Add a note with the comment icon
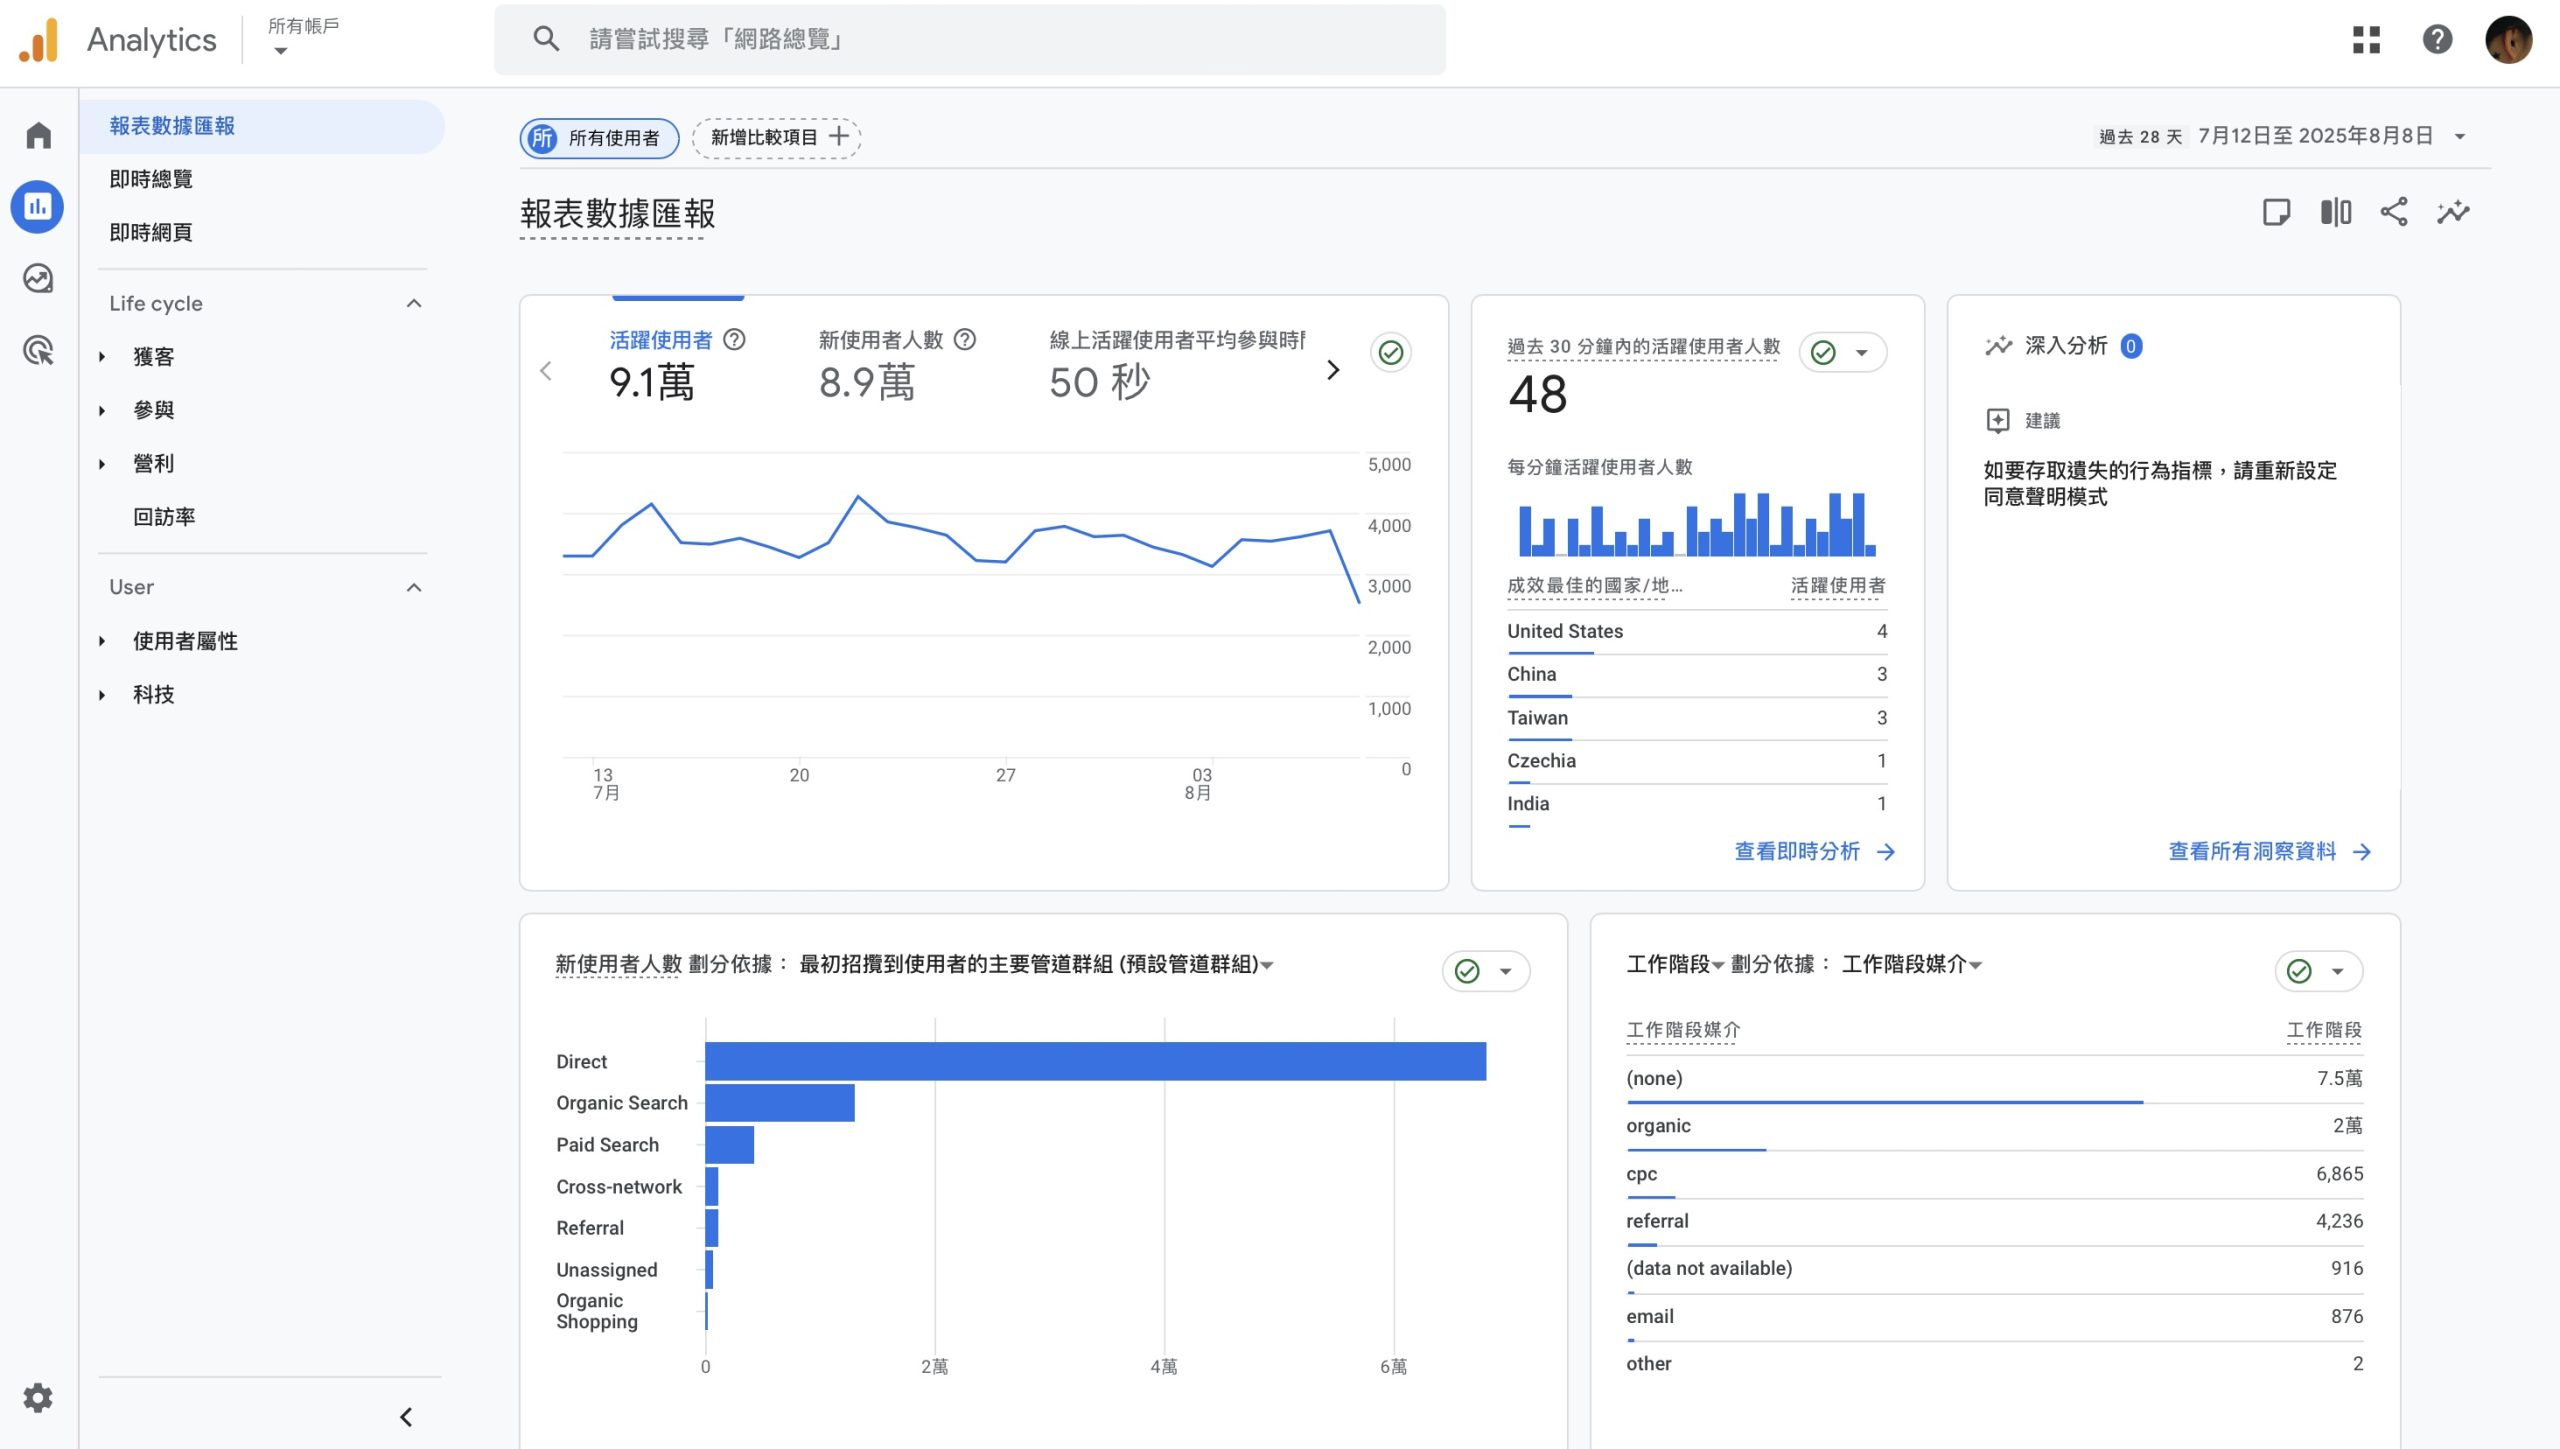The image size is (2560, 1449). (2276, 211)
